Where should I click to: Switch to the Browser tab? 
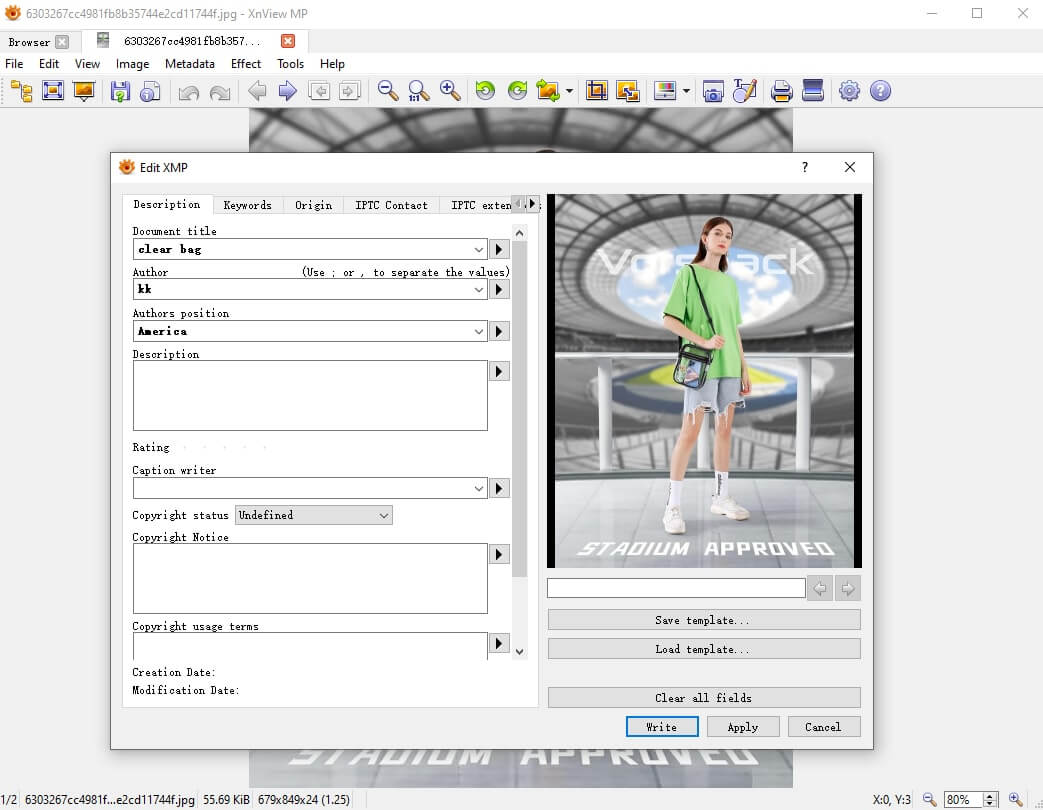pyautogui.click(x=29, y=42)
